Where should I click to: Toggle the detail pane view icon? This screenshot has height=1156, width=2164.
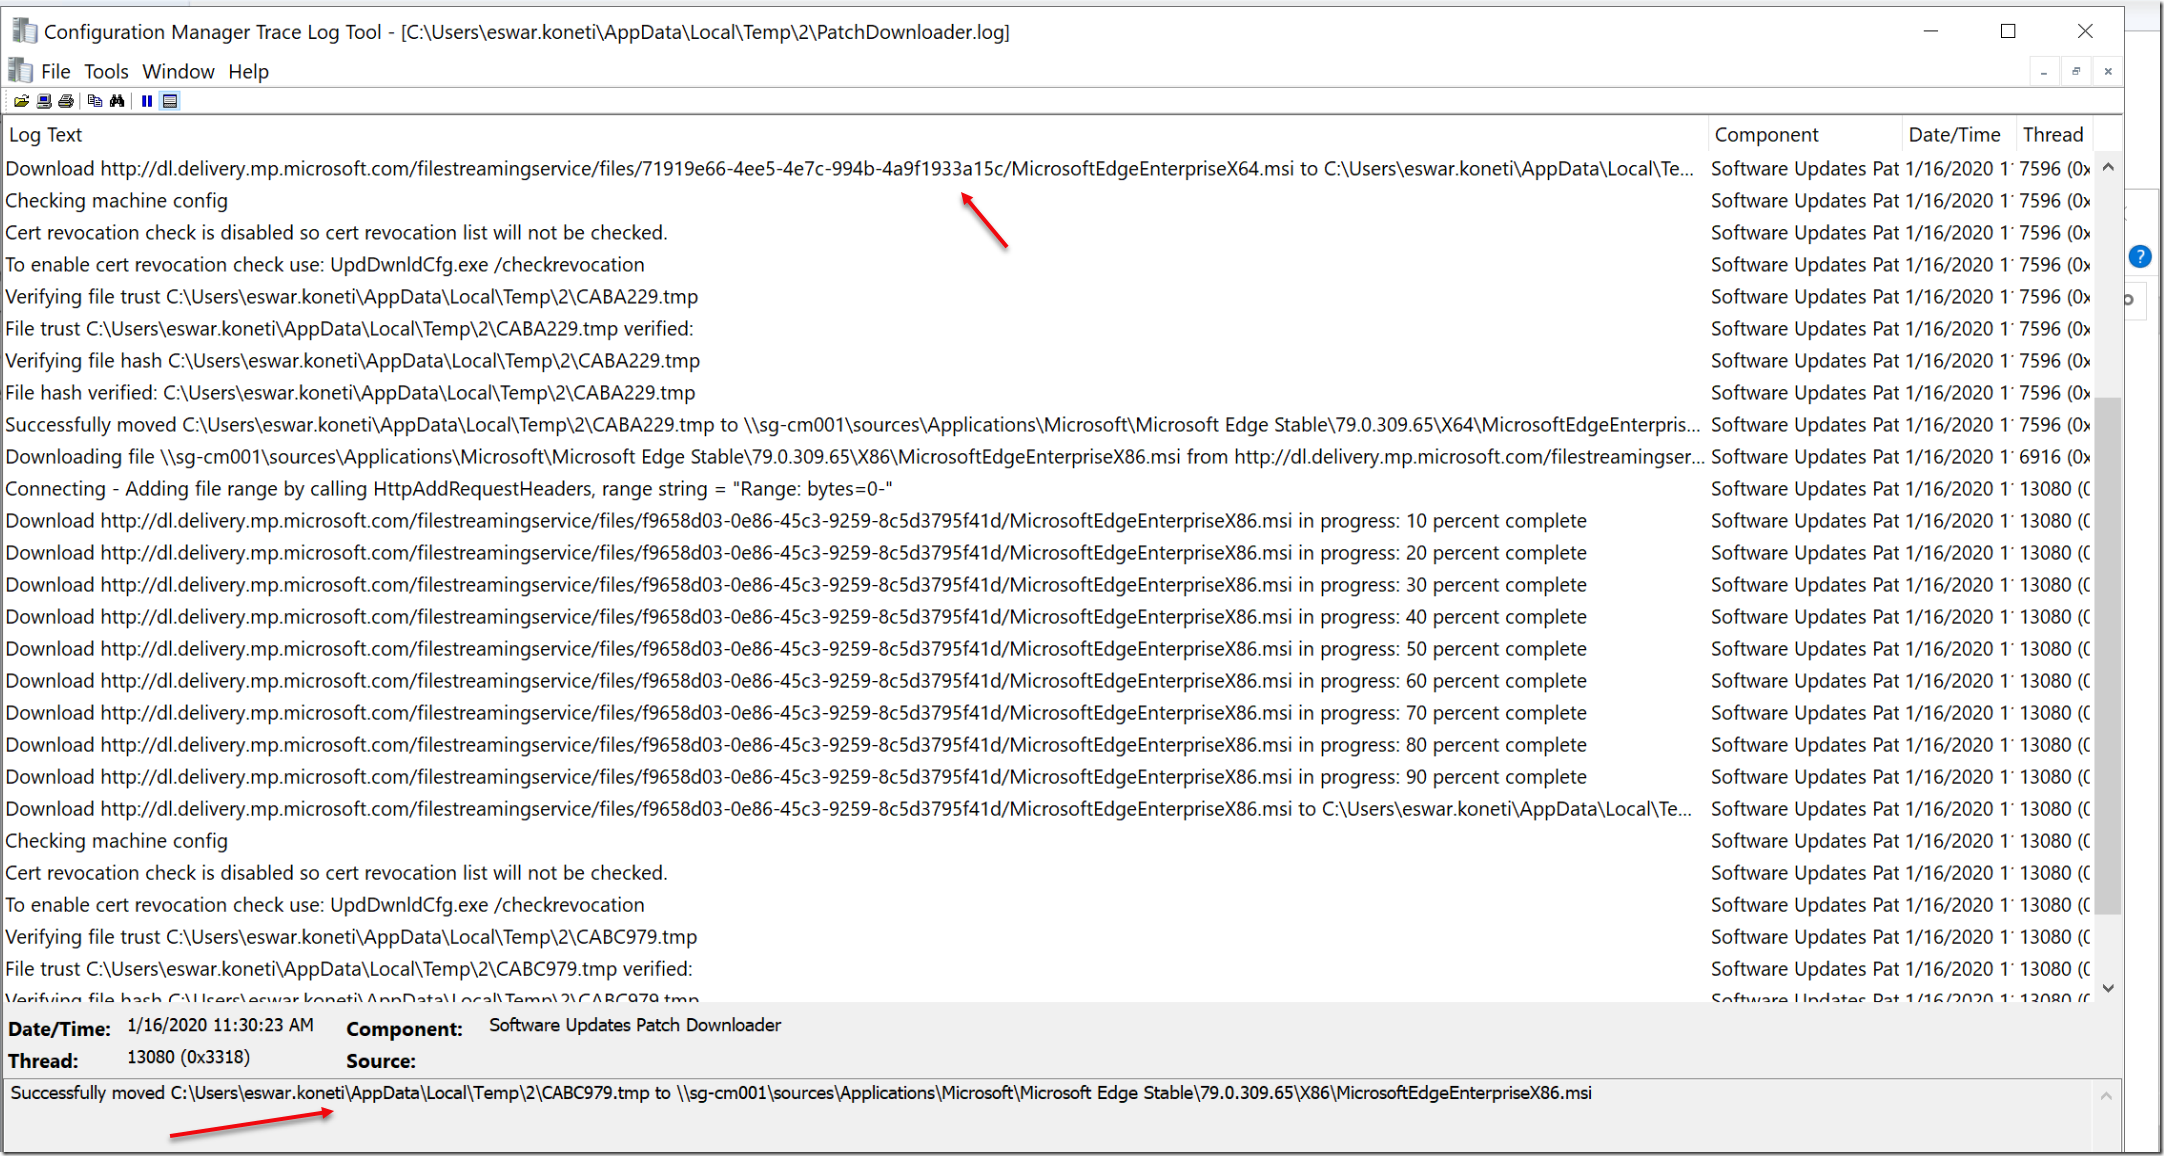(x=170, y=100)
